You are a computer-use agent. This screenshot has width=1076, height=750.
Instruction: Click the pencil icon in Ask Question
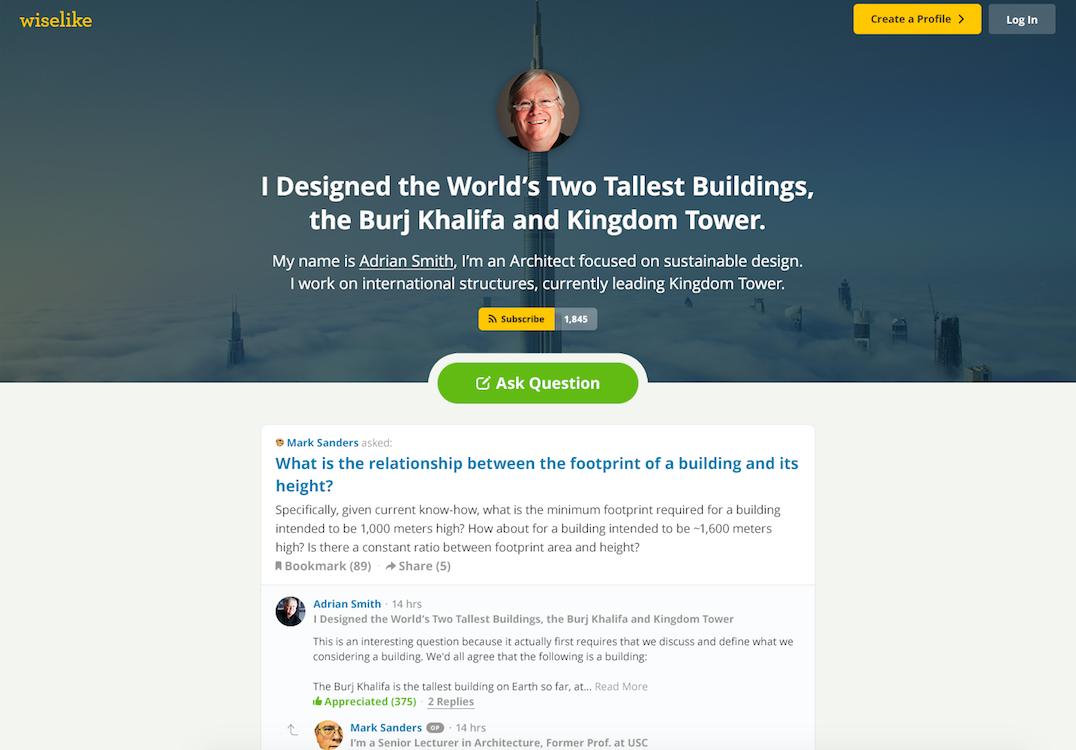tap(483, 383)
